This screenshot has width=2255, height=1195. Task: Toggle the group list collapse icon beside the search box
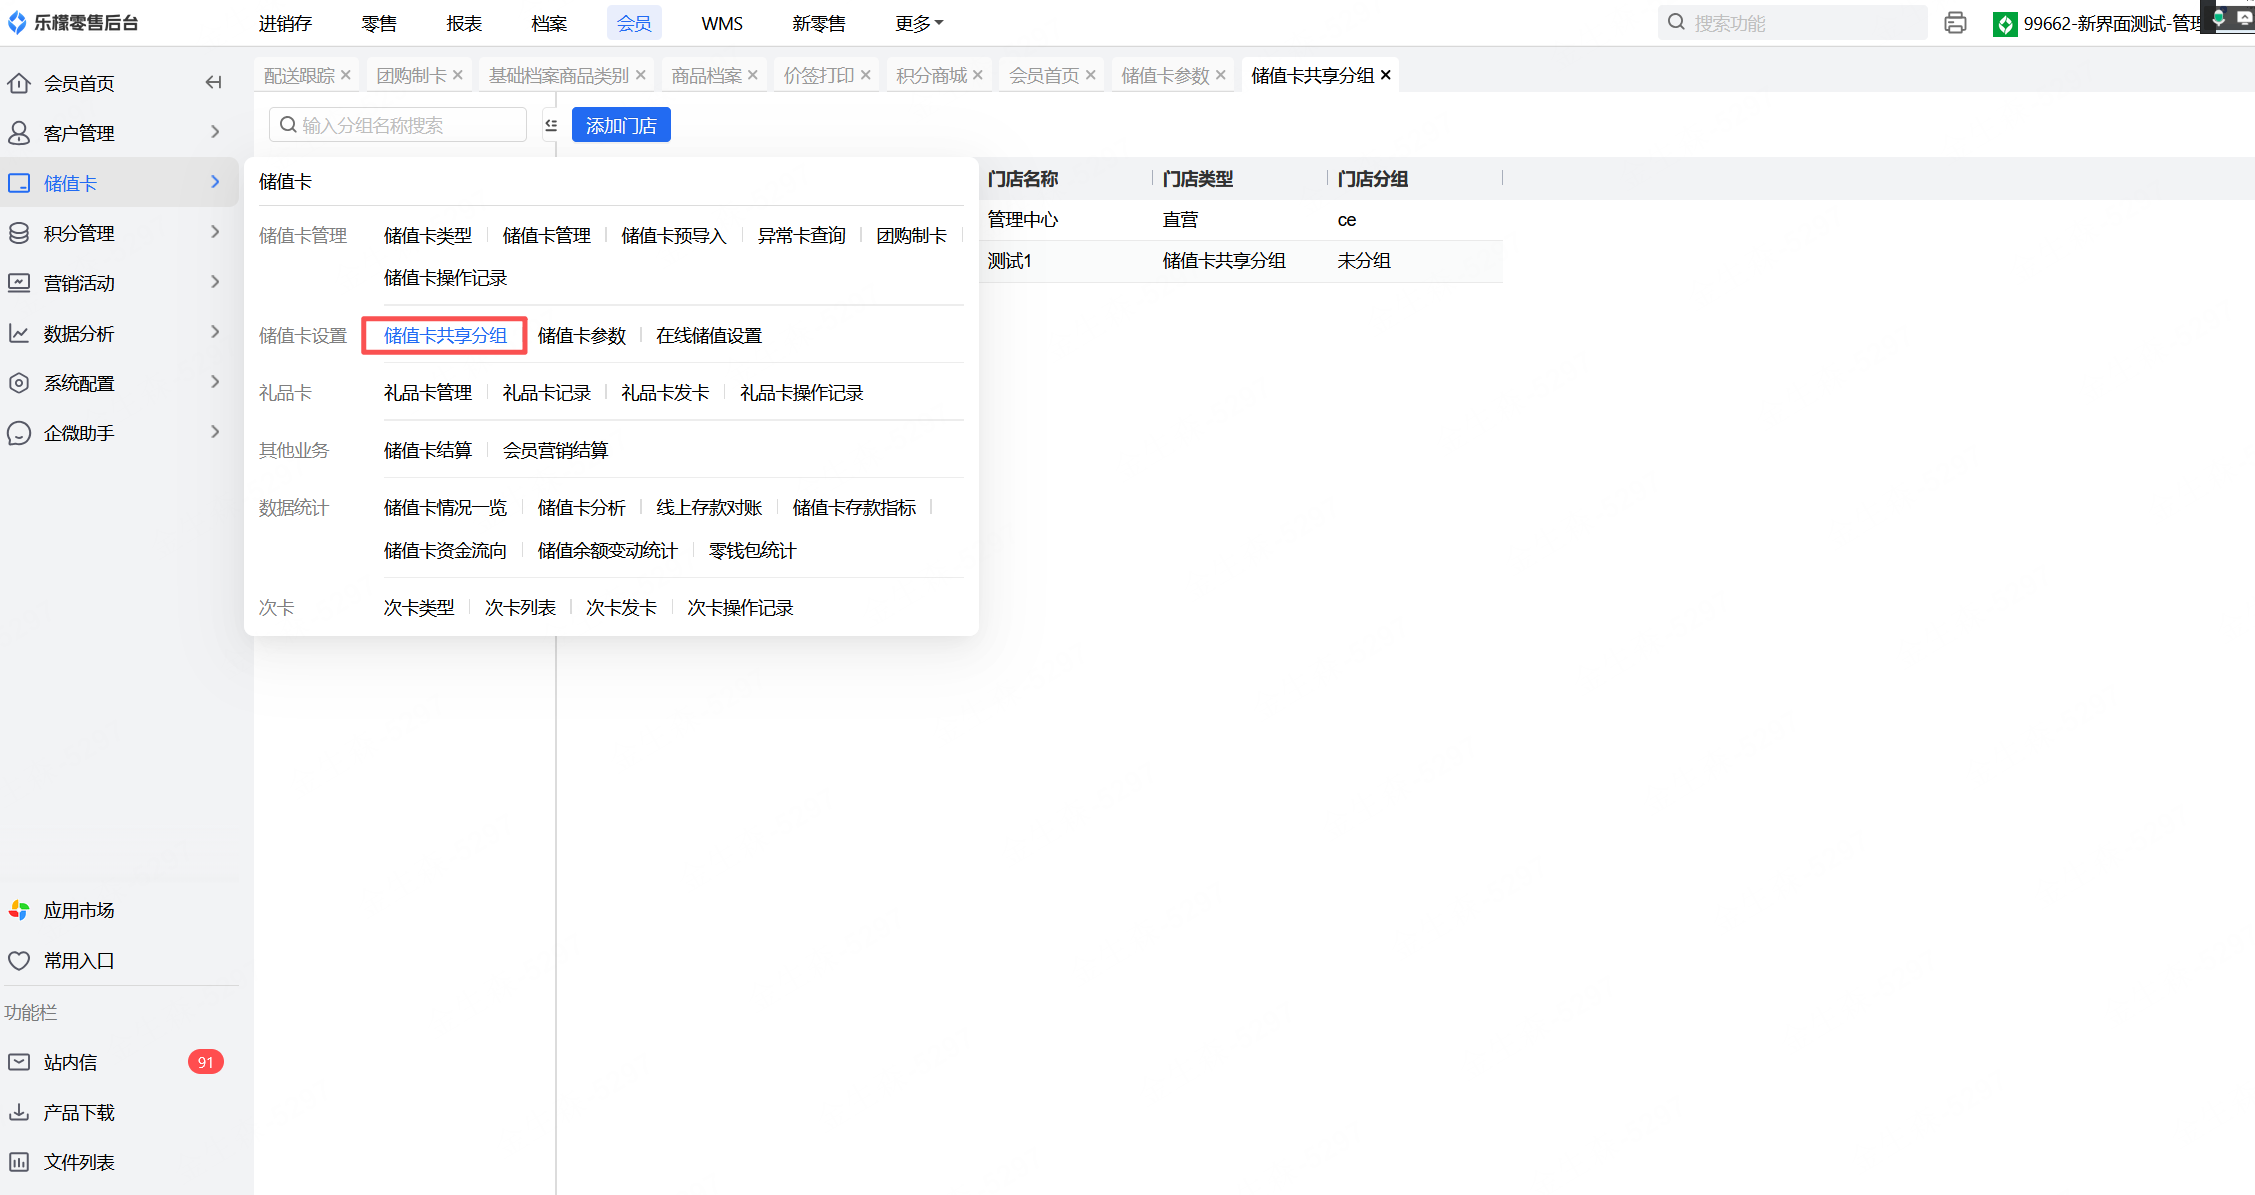551,125
